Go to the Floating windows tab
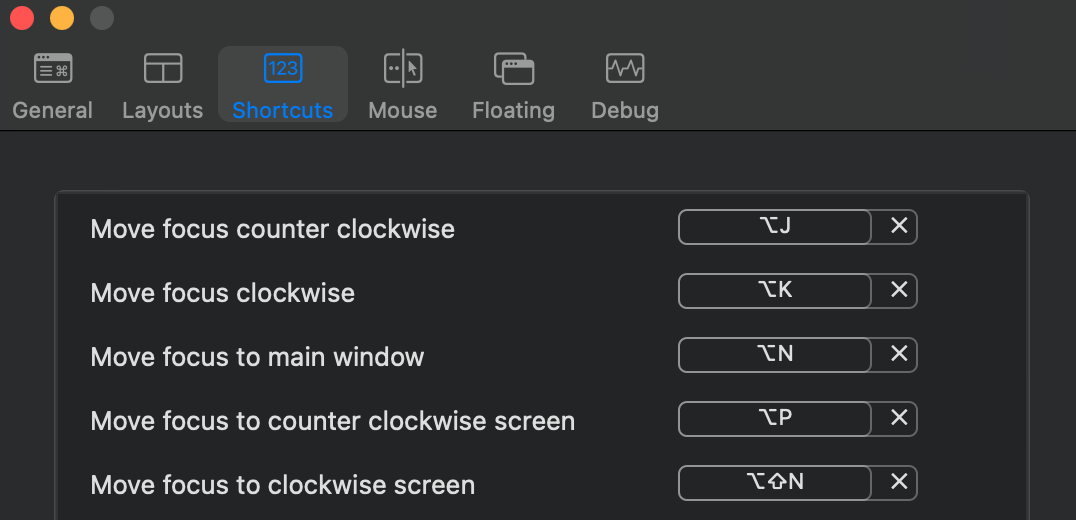Viewport: 1076px width, 520px height. coord(513,84)
